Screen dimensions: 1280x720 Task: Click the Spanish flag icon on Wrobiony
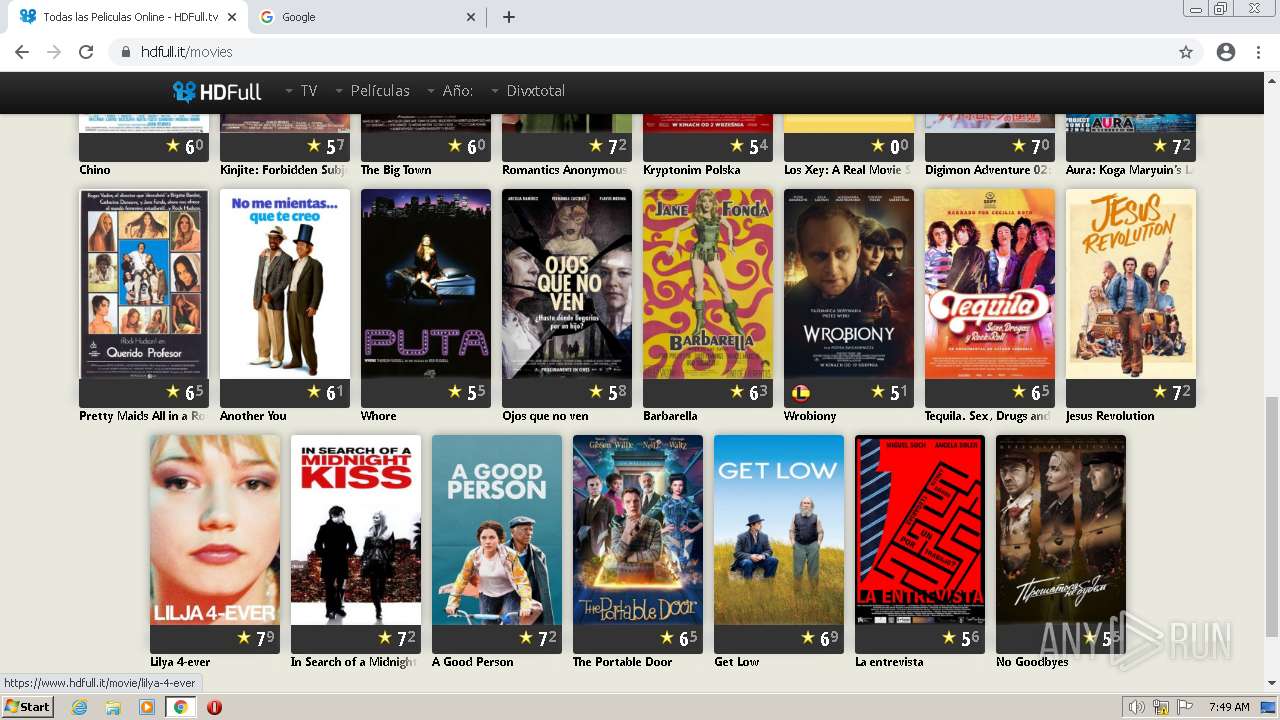(800, 393)
